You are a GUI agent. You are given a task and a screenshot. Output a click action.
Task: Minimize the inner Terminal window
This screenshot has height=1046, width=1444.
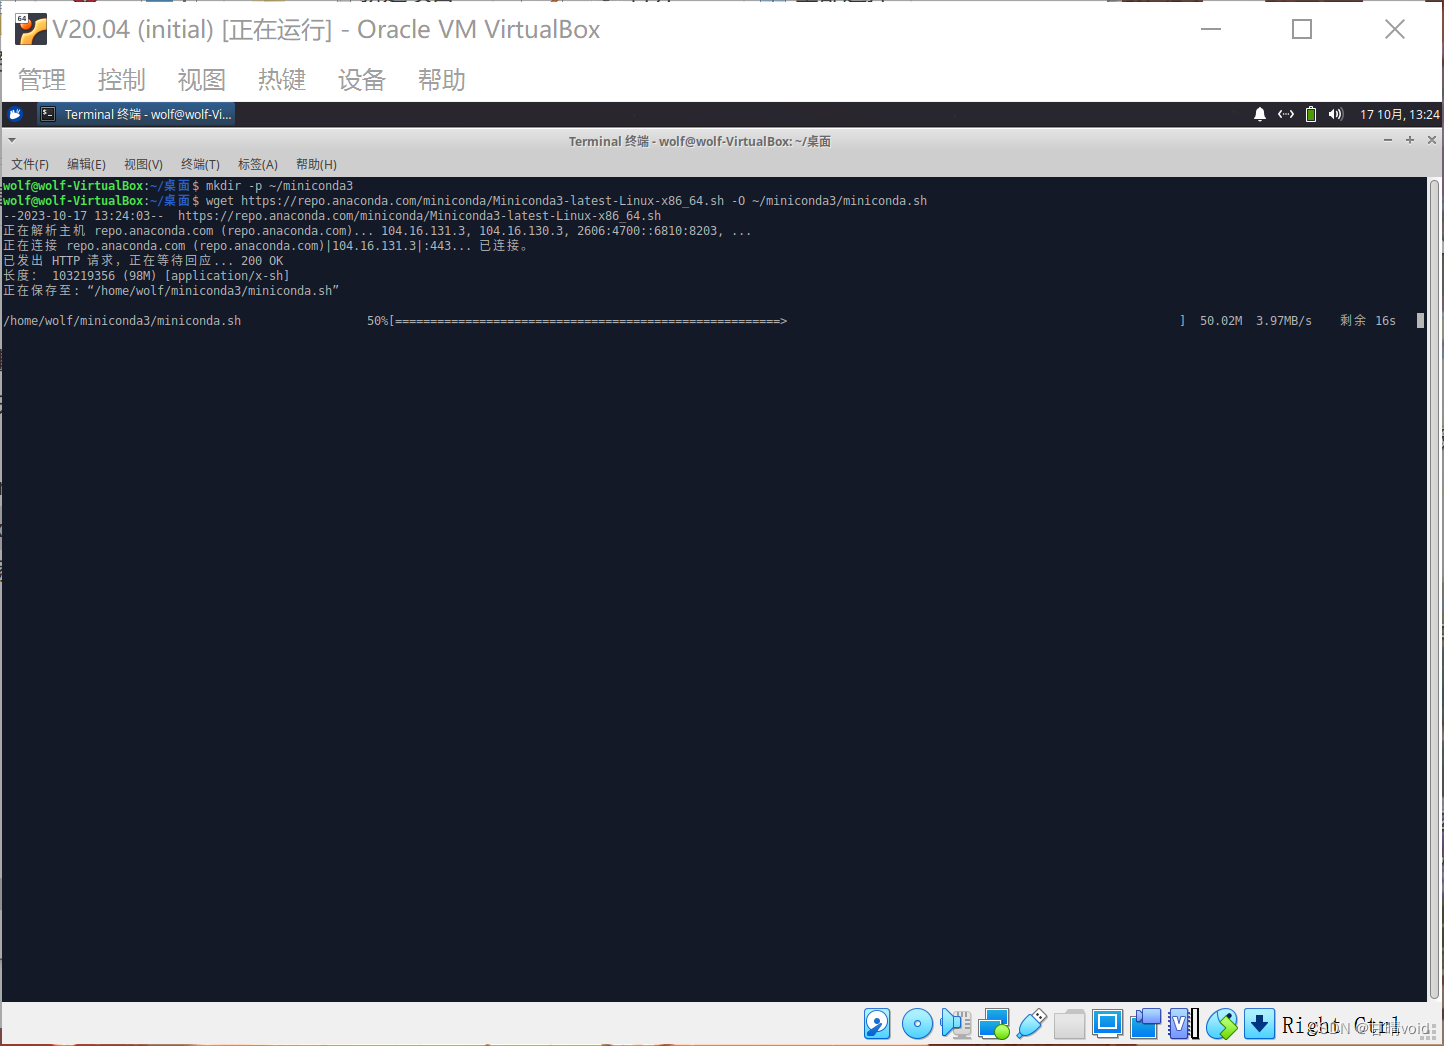click(1388, 140)
